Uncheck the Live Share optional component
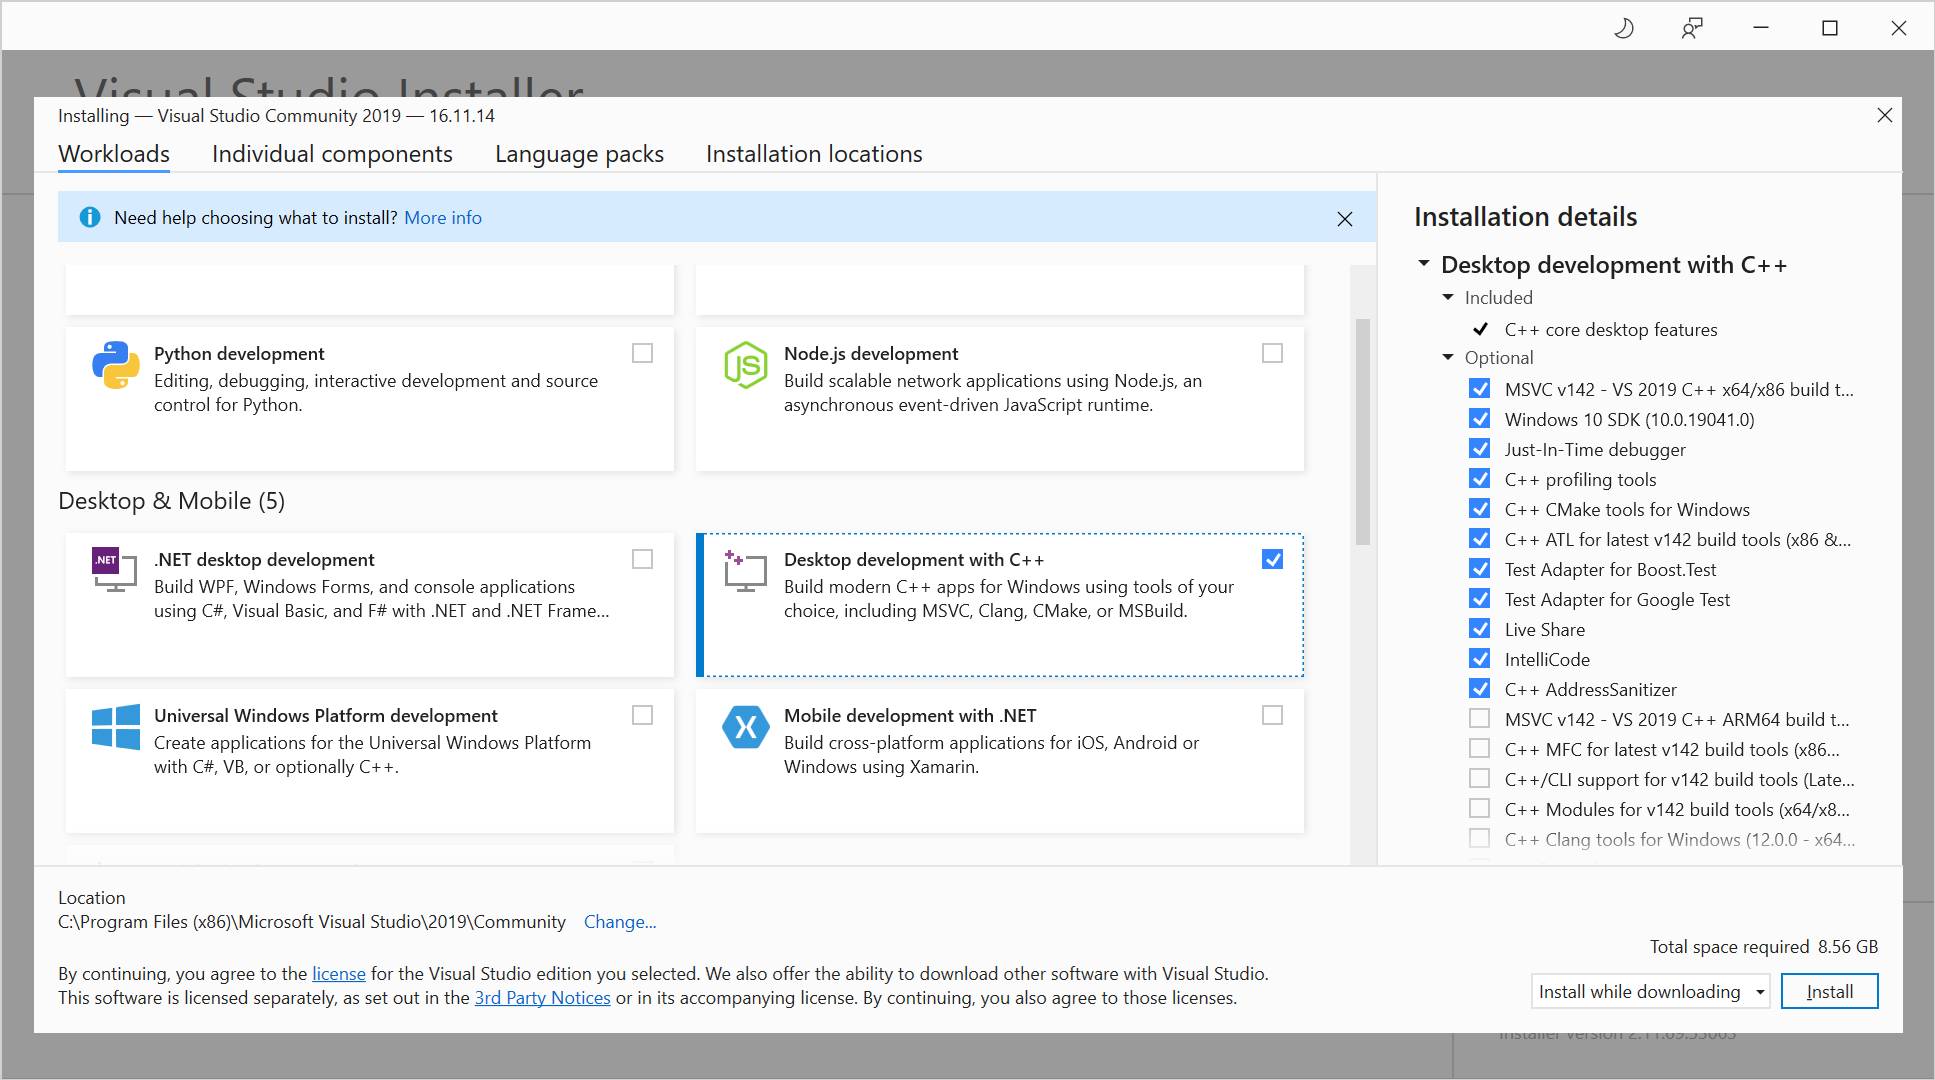1935x1080 pixels. point(1480,629)
